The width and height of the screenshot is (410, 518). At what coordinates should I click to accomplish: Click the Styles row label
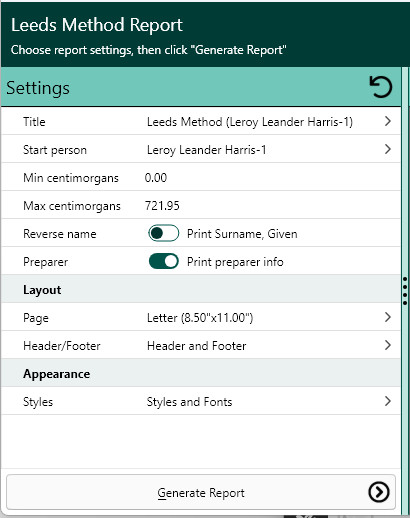click(38, 402)
